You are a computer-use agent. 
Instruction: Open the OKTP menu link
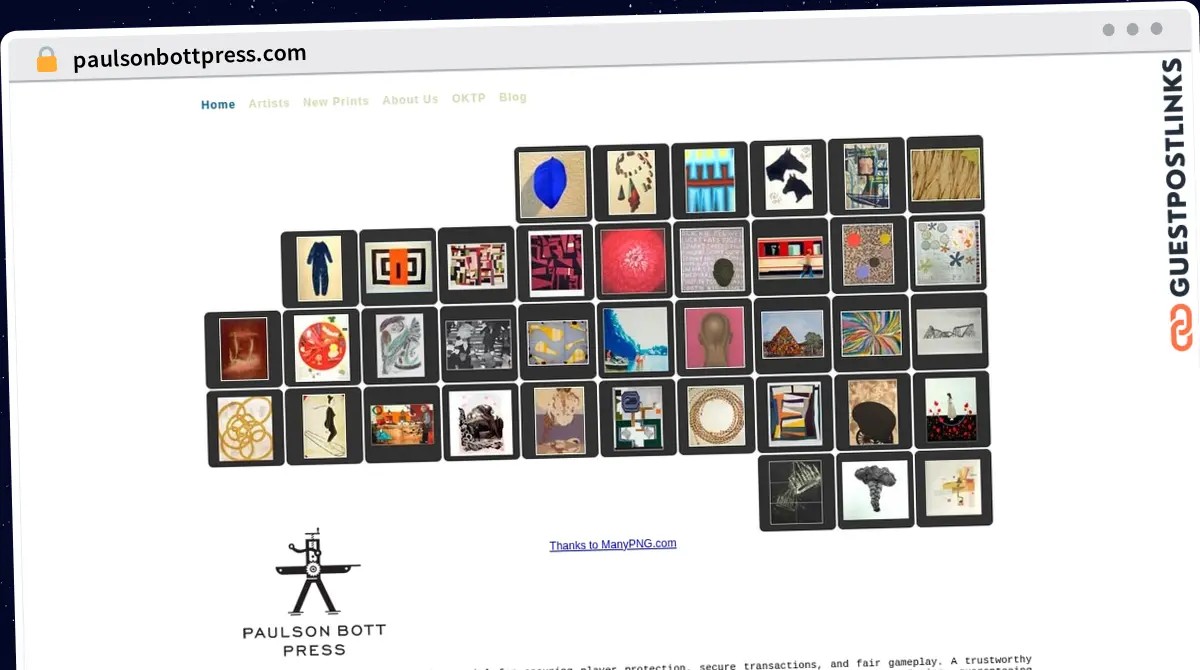click(468, 98)
